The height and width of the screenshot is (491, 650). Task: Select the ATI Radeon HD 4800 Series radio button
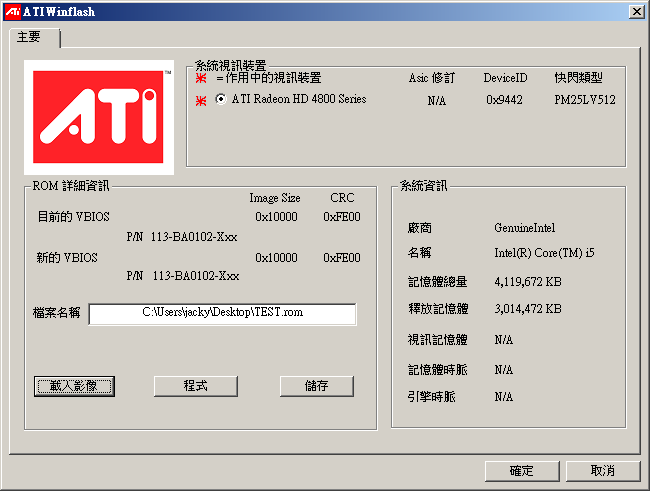tap(221, 99)
